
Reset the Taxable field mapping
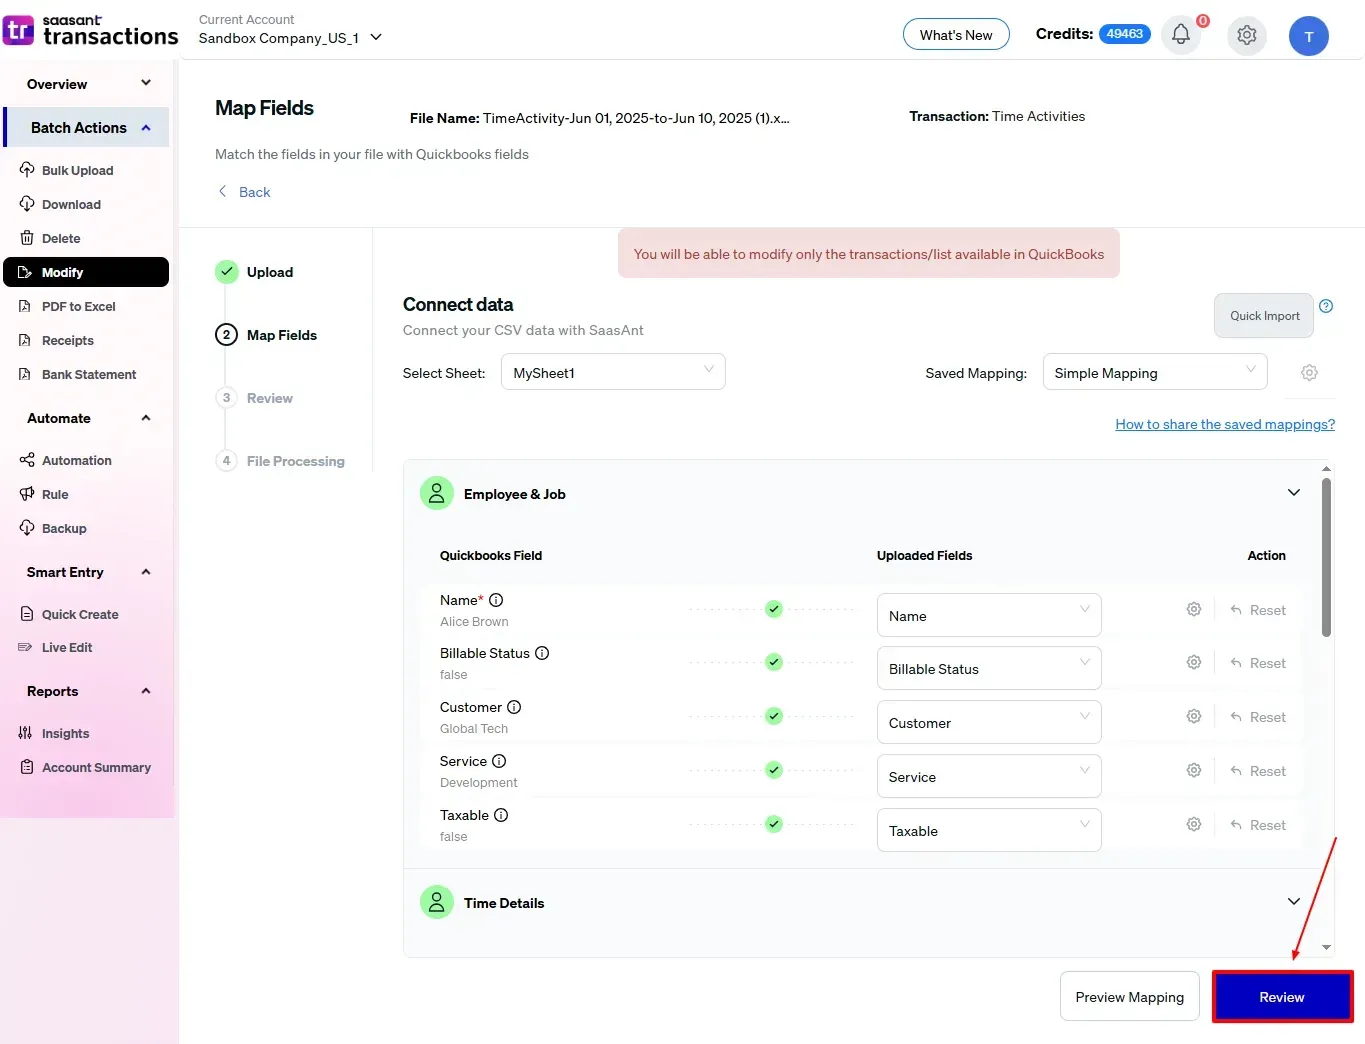point(1258,825)
